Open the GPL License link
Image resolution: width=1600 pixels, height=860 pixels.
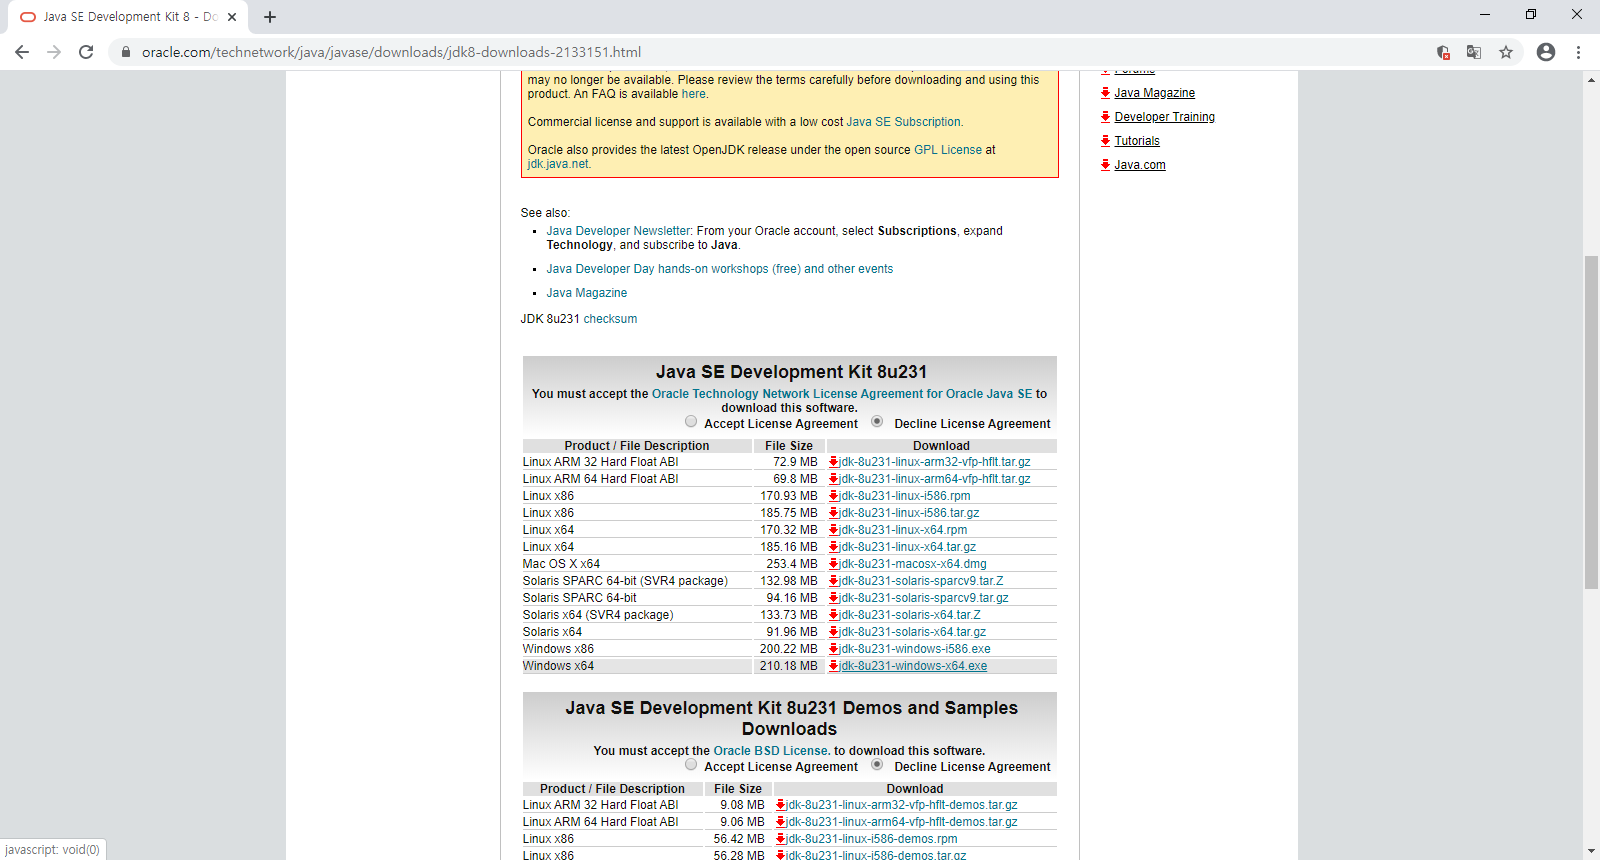tap(948, 150)
